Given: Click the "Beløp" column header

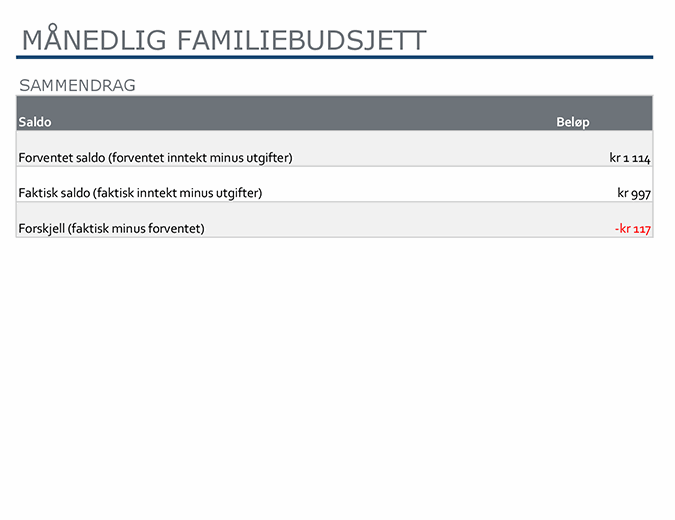Looking at the screenshot, I should tap(573, 122).
